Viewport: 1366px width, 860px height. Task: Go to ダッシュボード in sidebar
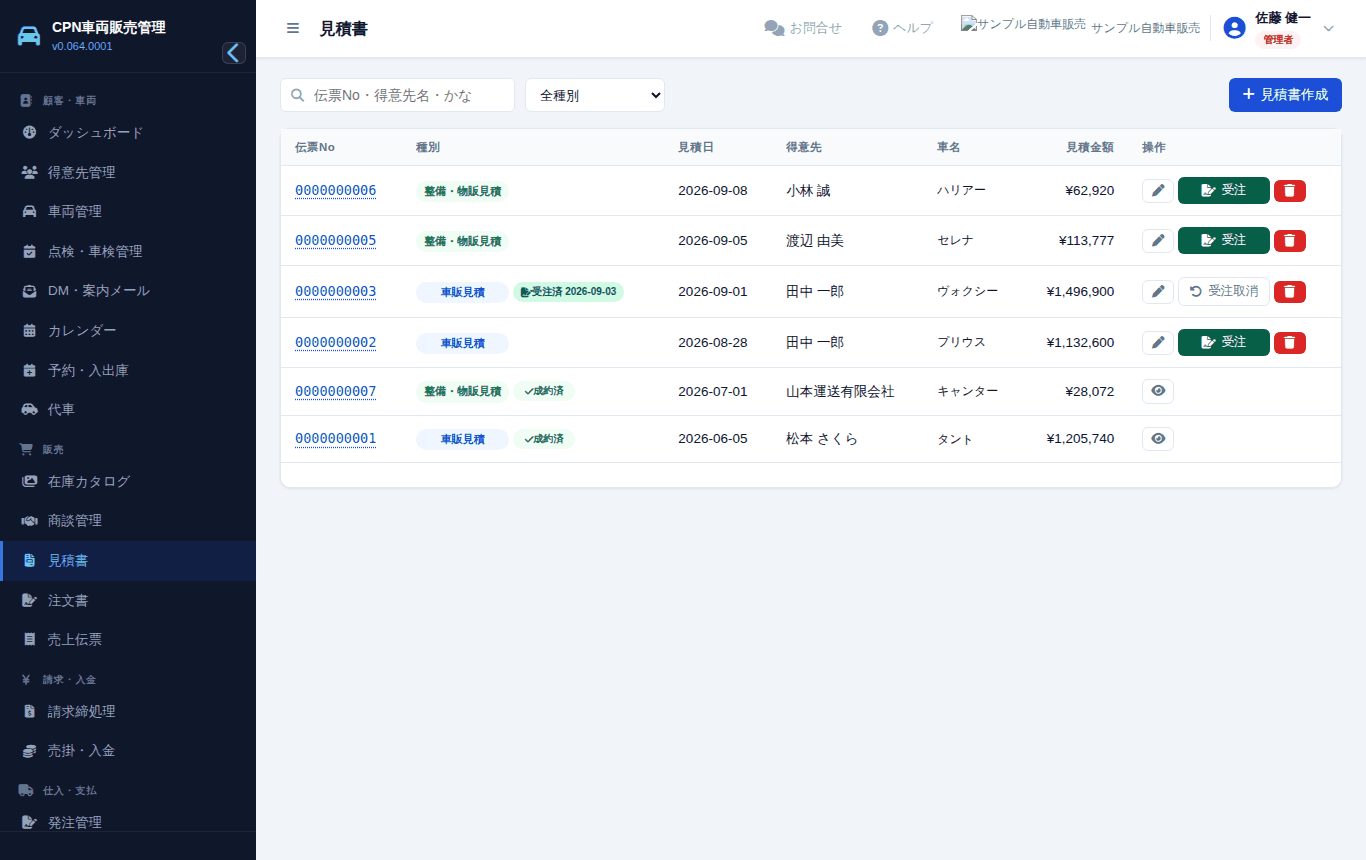coord(128,133)
